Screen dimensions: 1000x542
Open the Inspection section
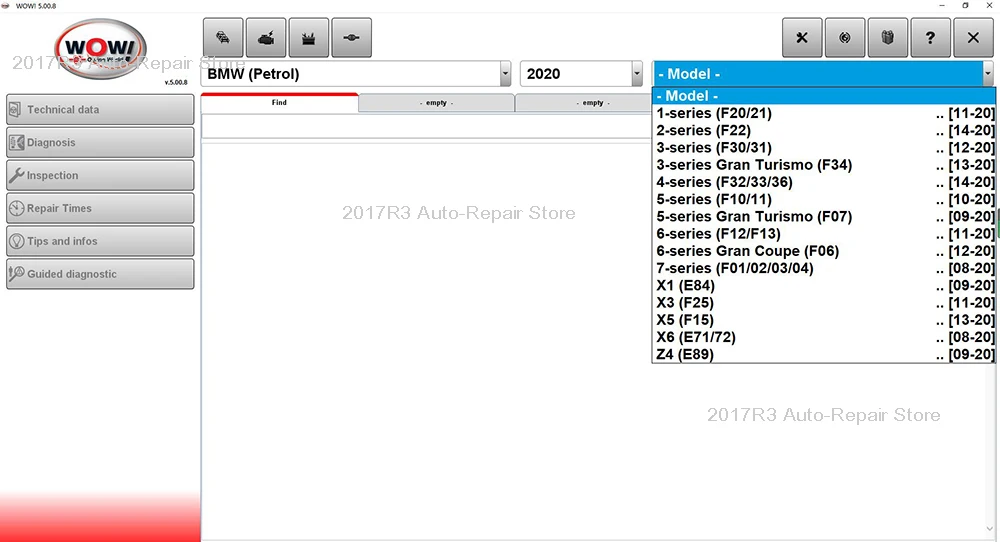point(100,175)
